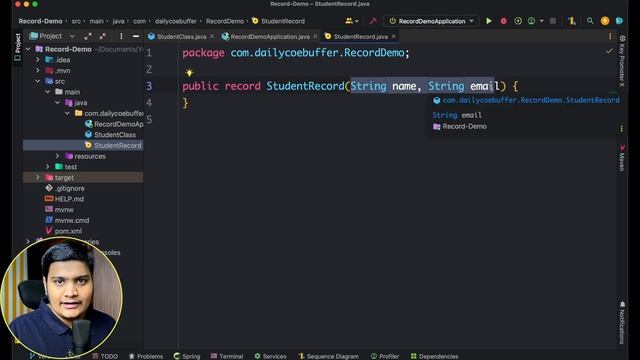The height and width of the screenshot is (360, 640).
Task: Open pom.xml in project tree
Action: pyautogui.click(x=63, y=231)
